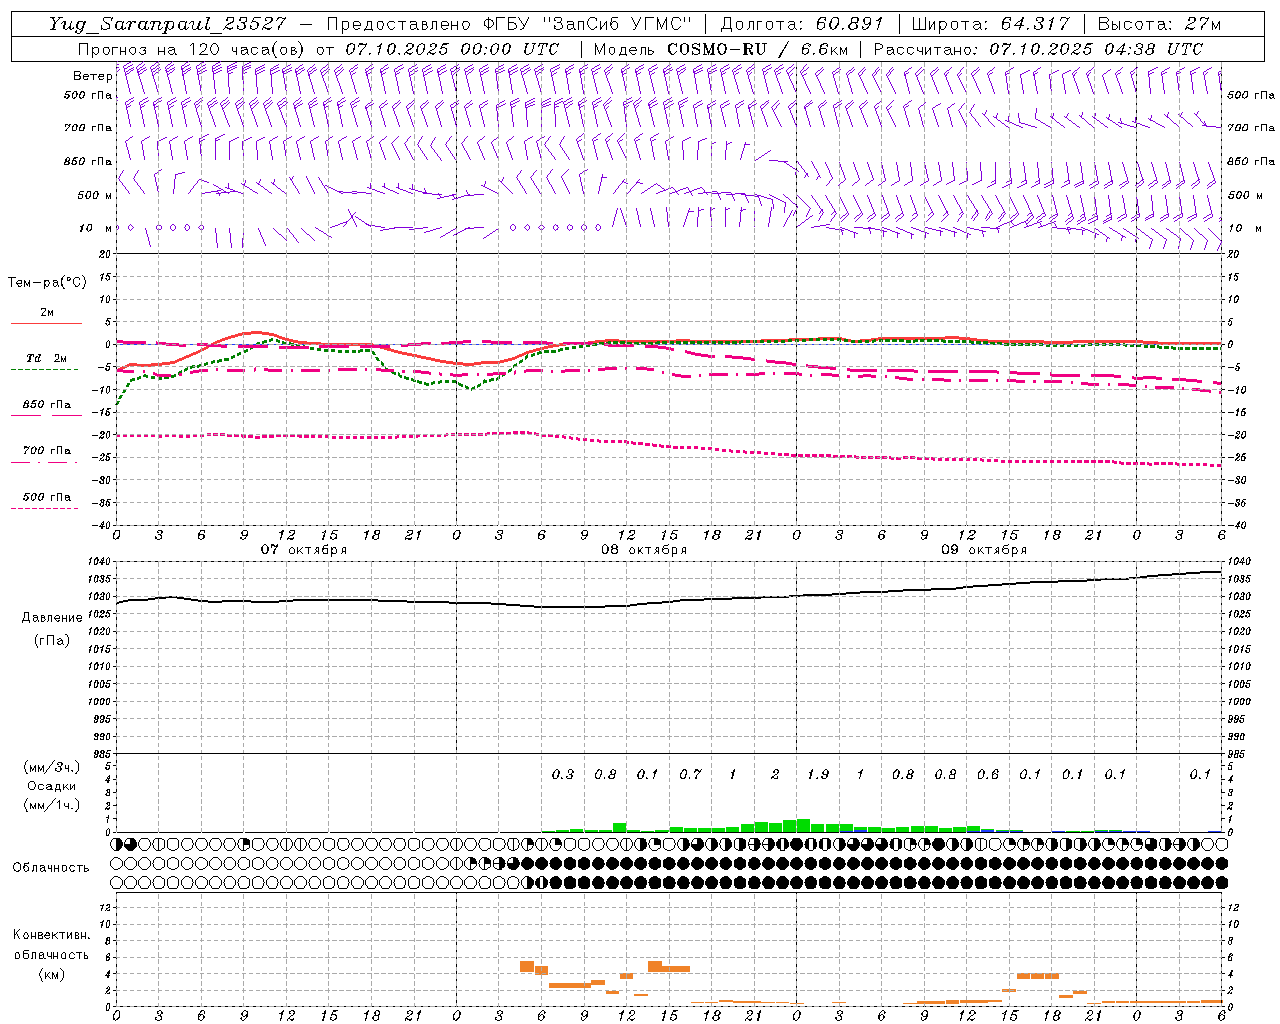Select the 07 октября date label
Screen dimensions: 1280x1024
point(303,550)
